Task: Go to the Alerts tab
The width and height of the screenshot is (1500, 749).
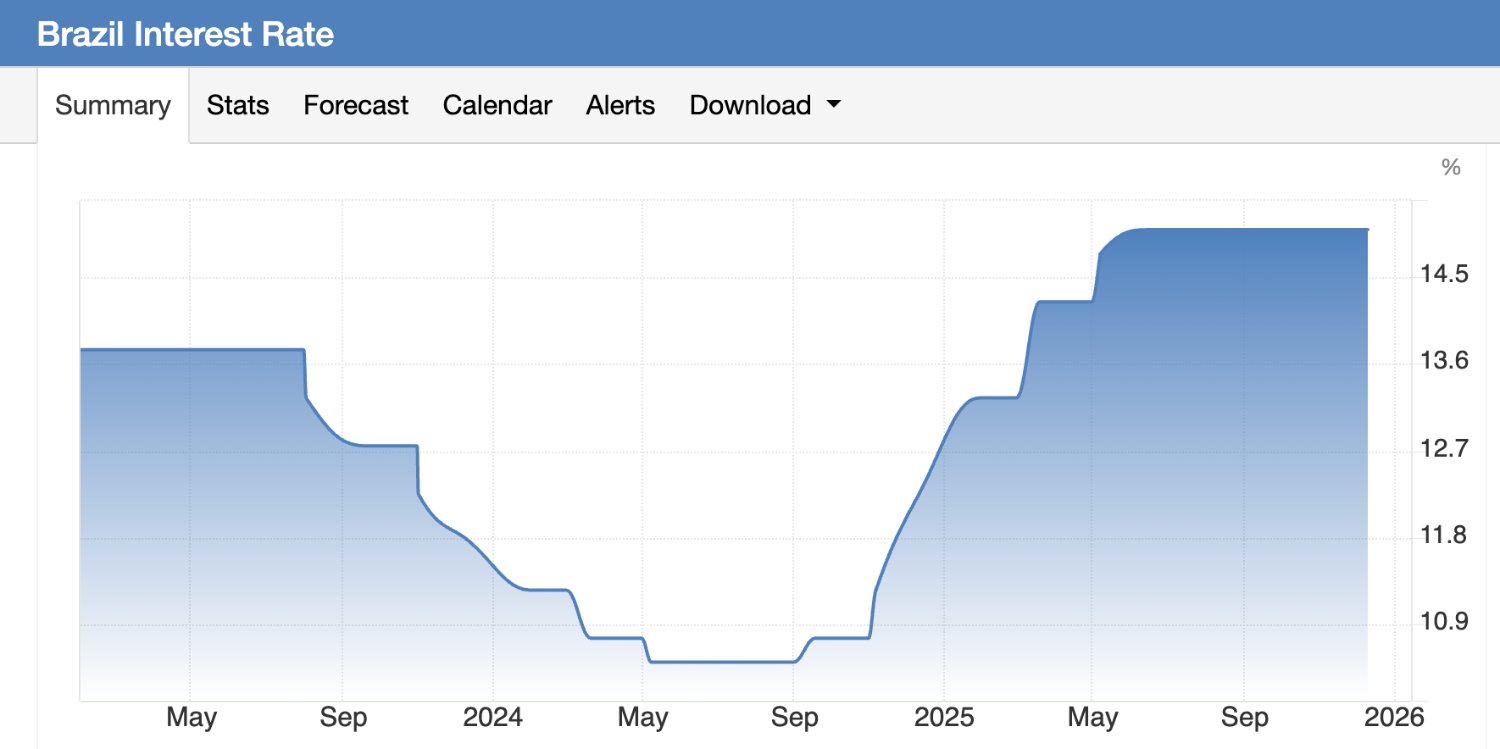Action: 620,105
